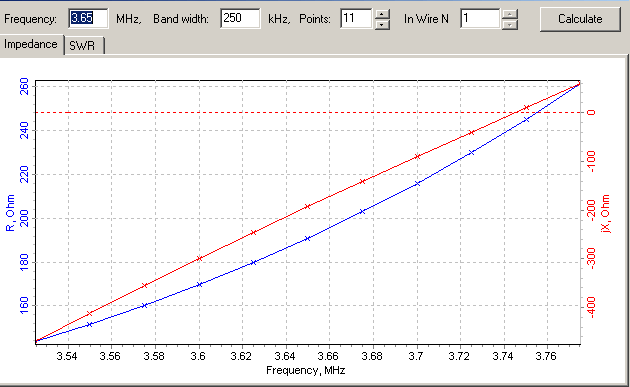This screenshot has height=387, width=630.
Task: Click the red jX, Ohm axis label
Action: click(x=605, y=213)
